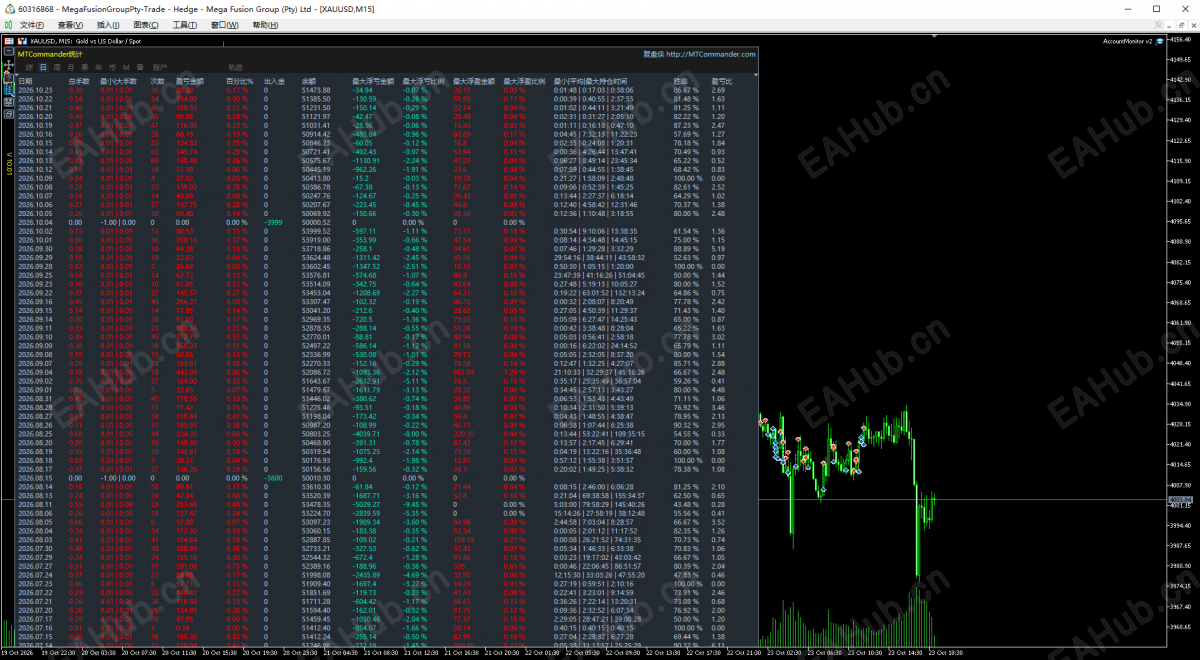The image size is (1200, 660).
Task: Open the 插入 menu
Action: pos(109,25)
